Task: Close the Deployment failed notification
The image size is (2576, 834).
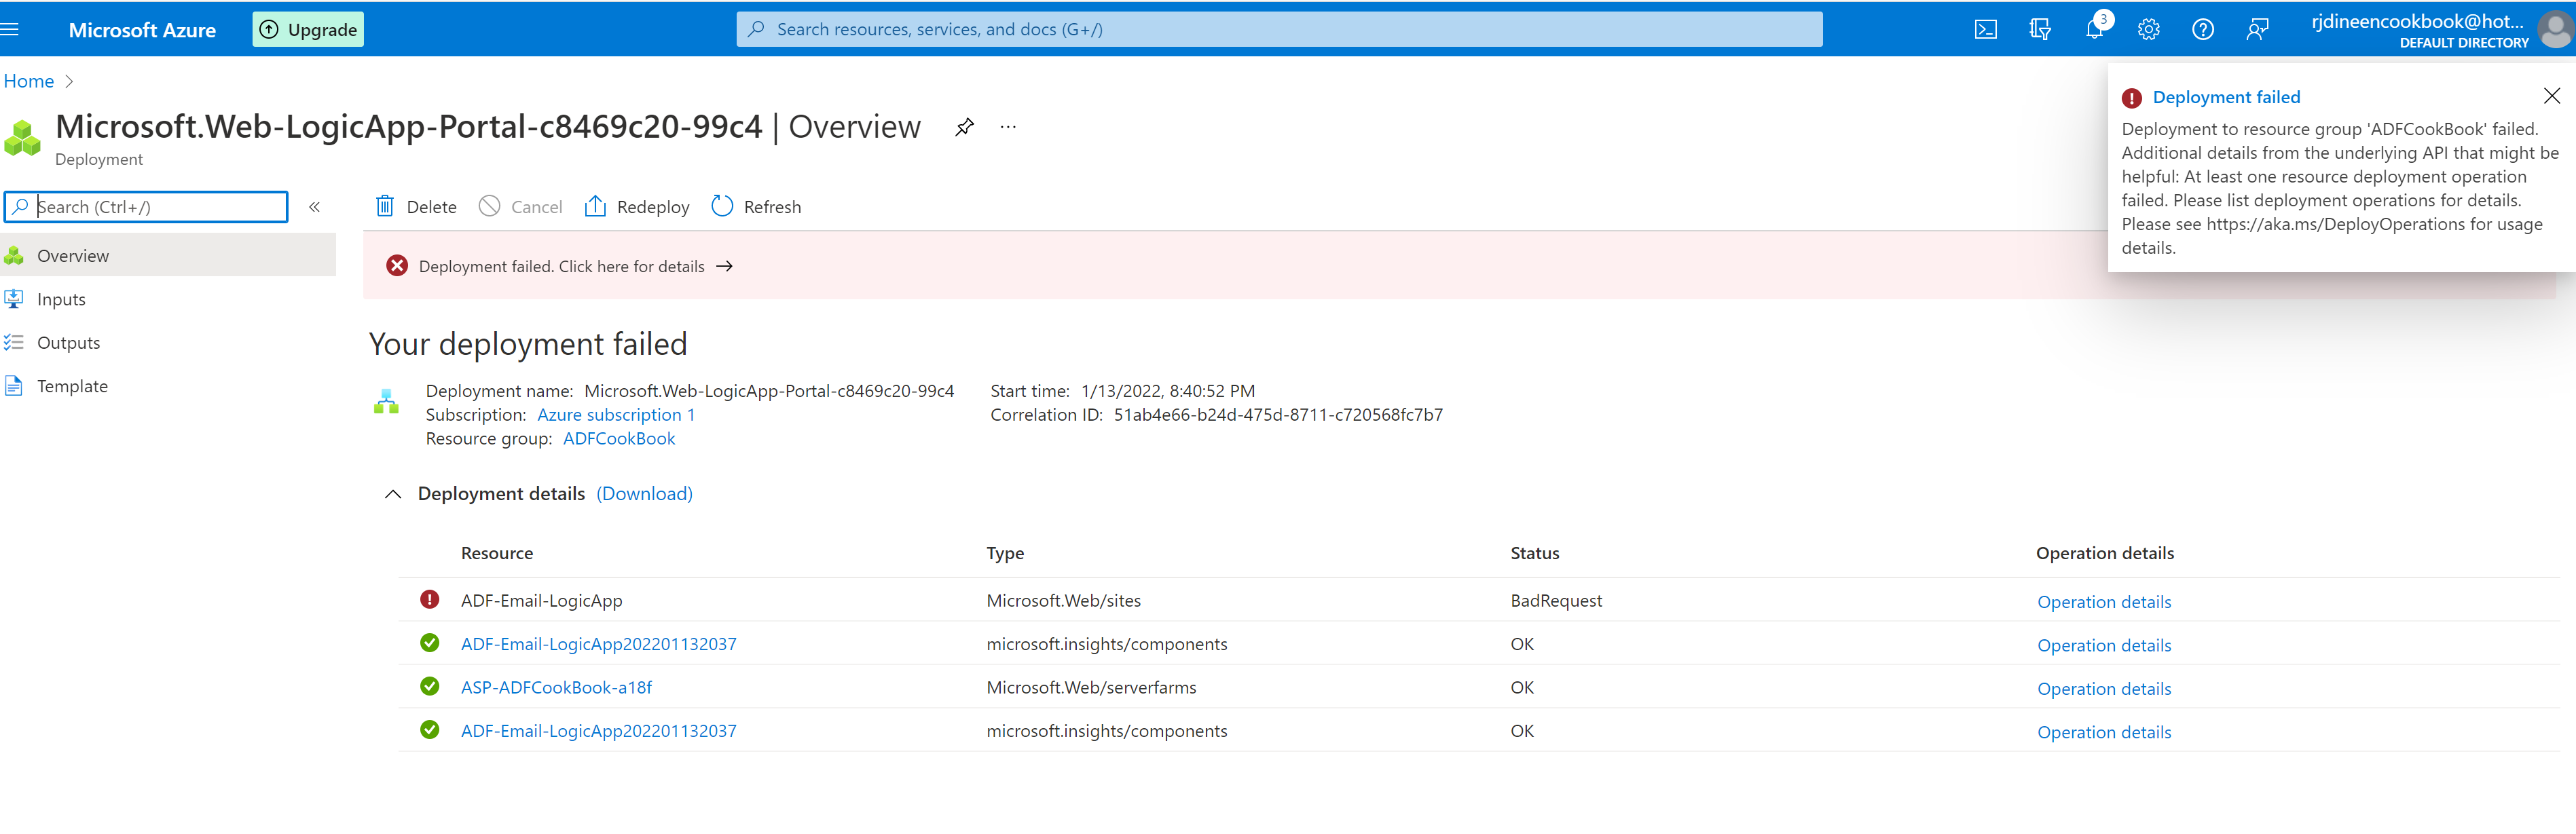Action: coord(2551,96)
